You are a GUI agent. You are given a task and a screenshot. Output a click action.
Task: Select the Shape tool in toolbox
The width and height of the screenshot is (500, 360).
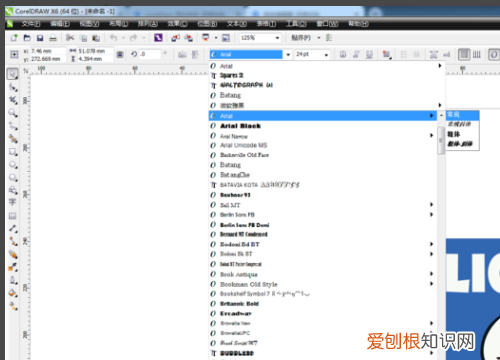click(13, 87)
